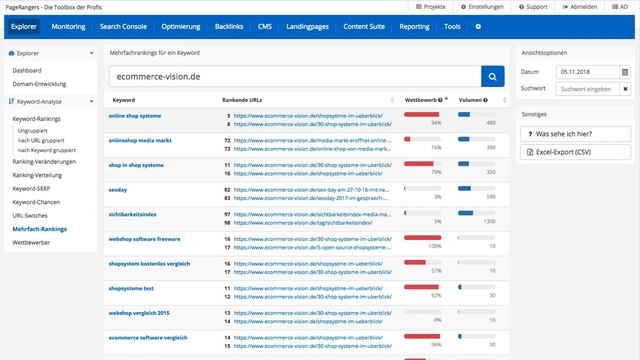640x360 pixels.
Task: Click the domain search input field
Action: pyautogui.click(x=295, y=76)
